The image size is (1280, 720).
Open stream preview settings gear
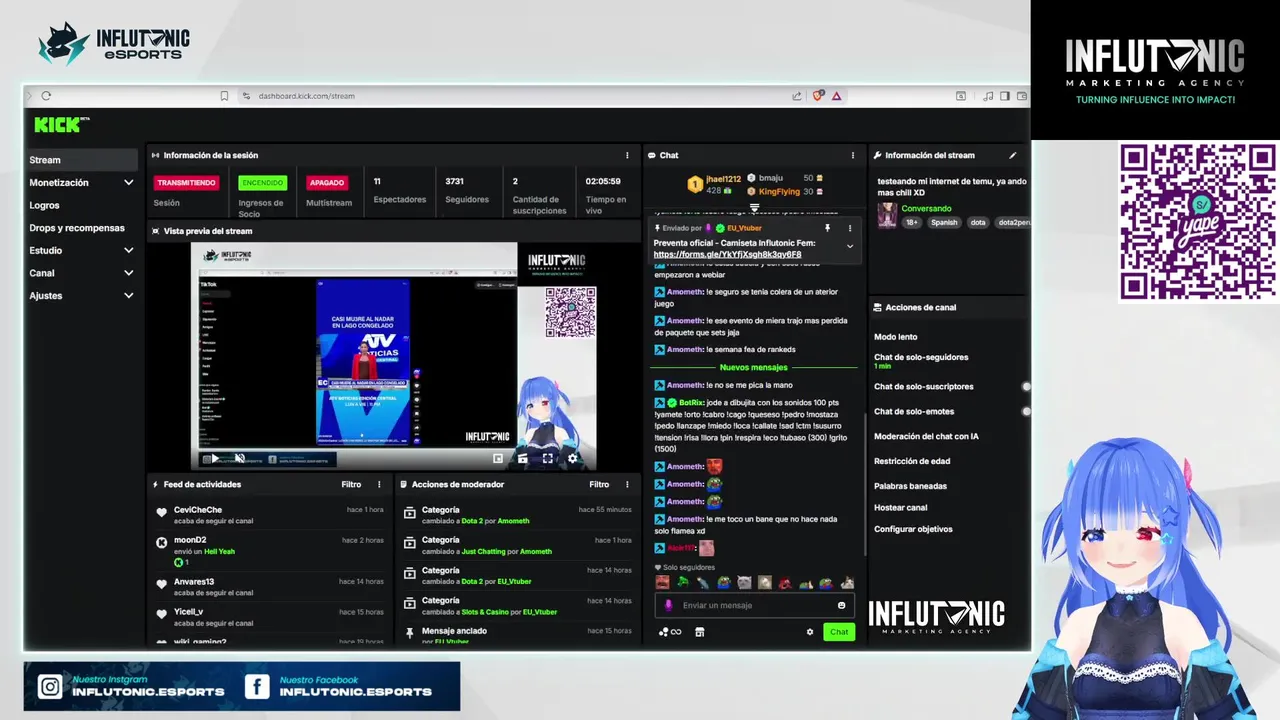pos(573,459)
